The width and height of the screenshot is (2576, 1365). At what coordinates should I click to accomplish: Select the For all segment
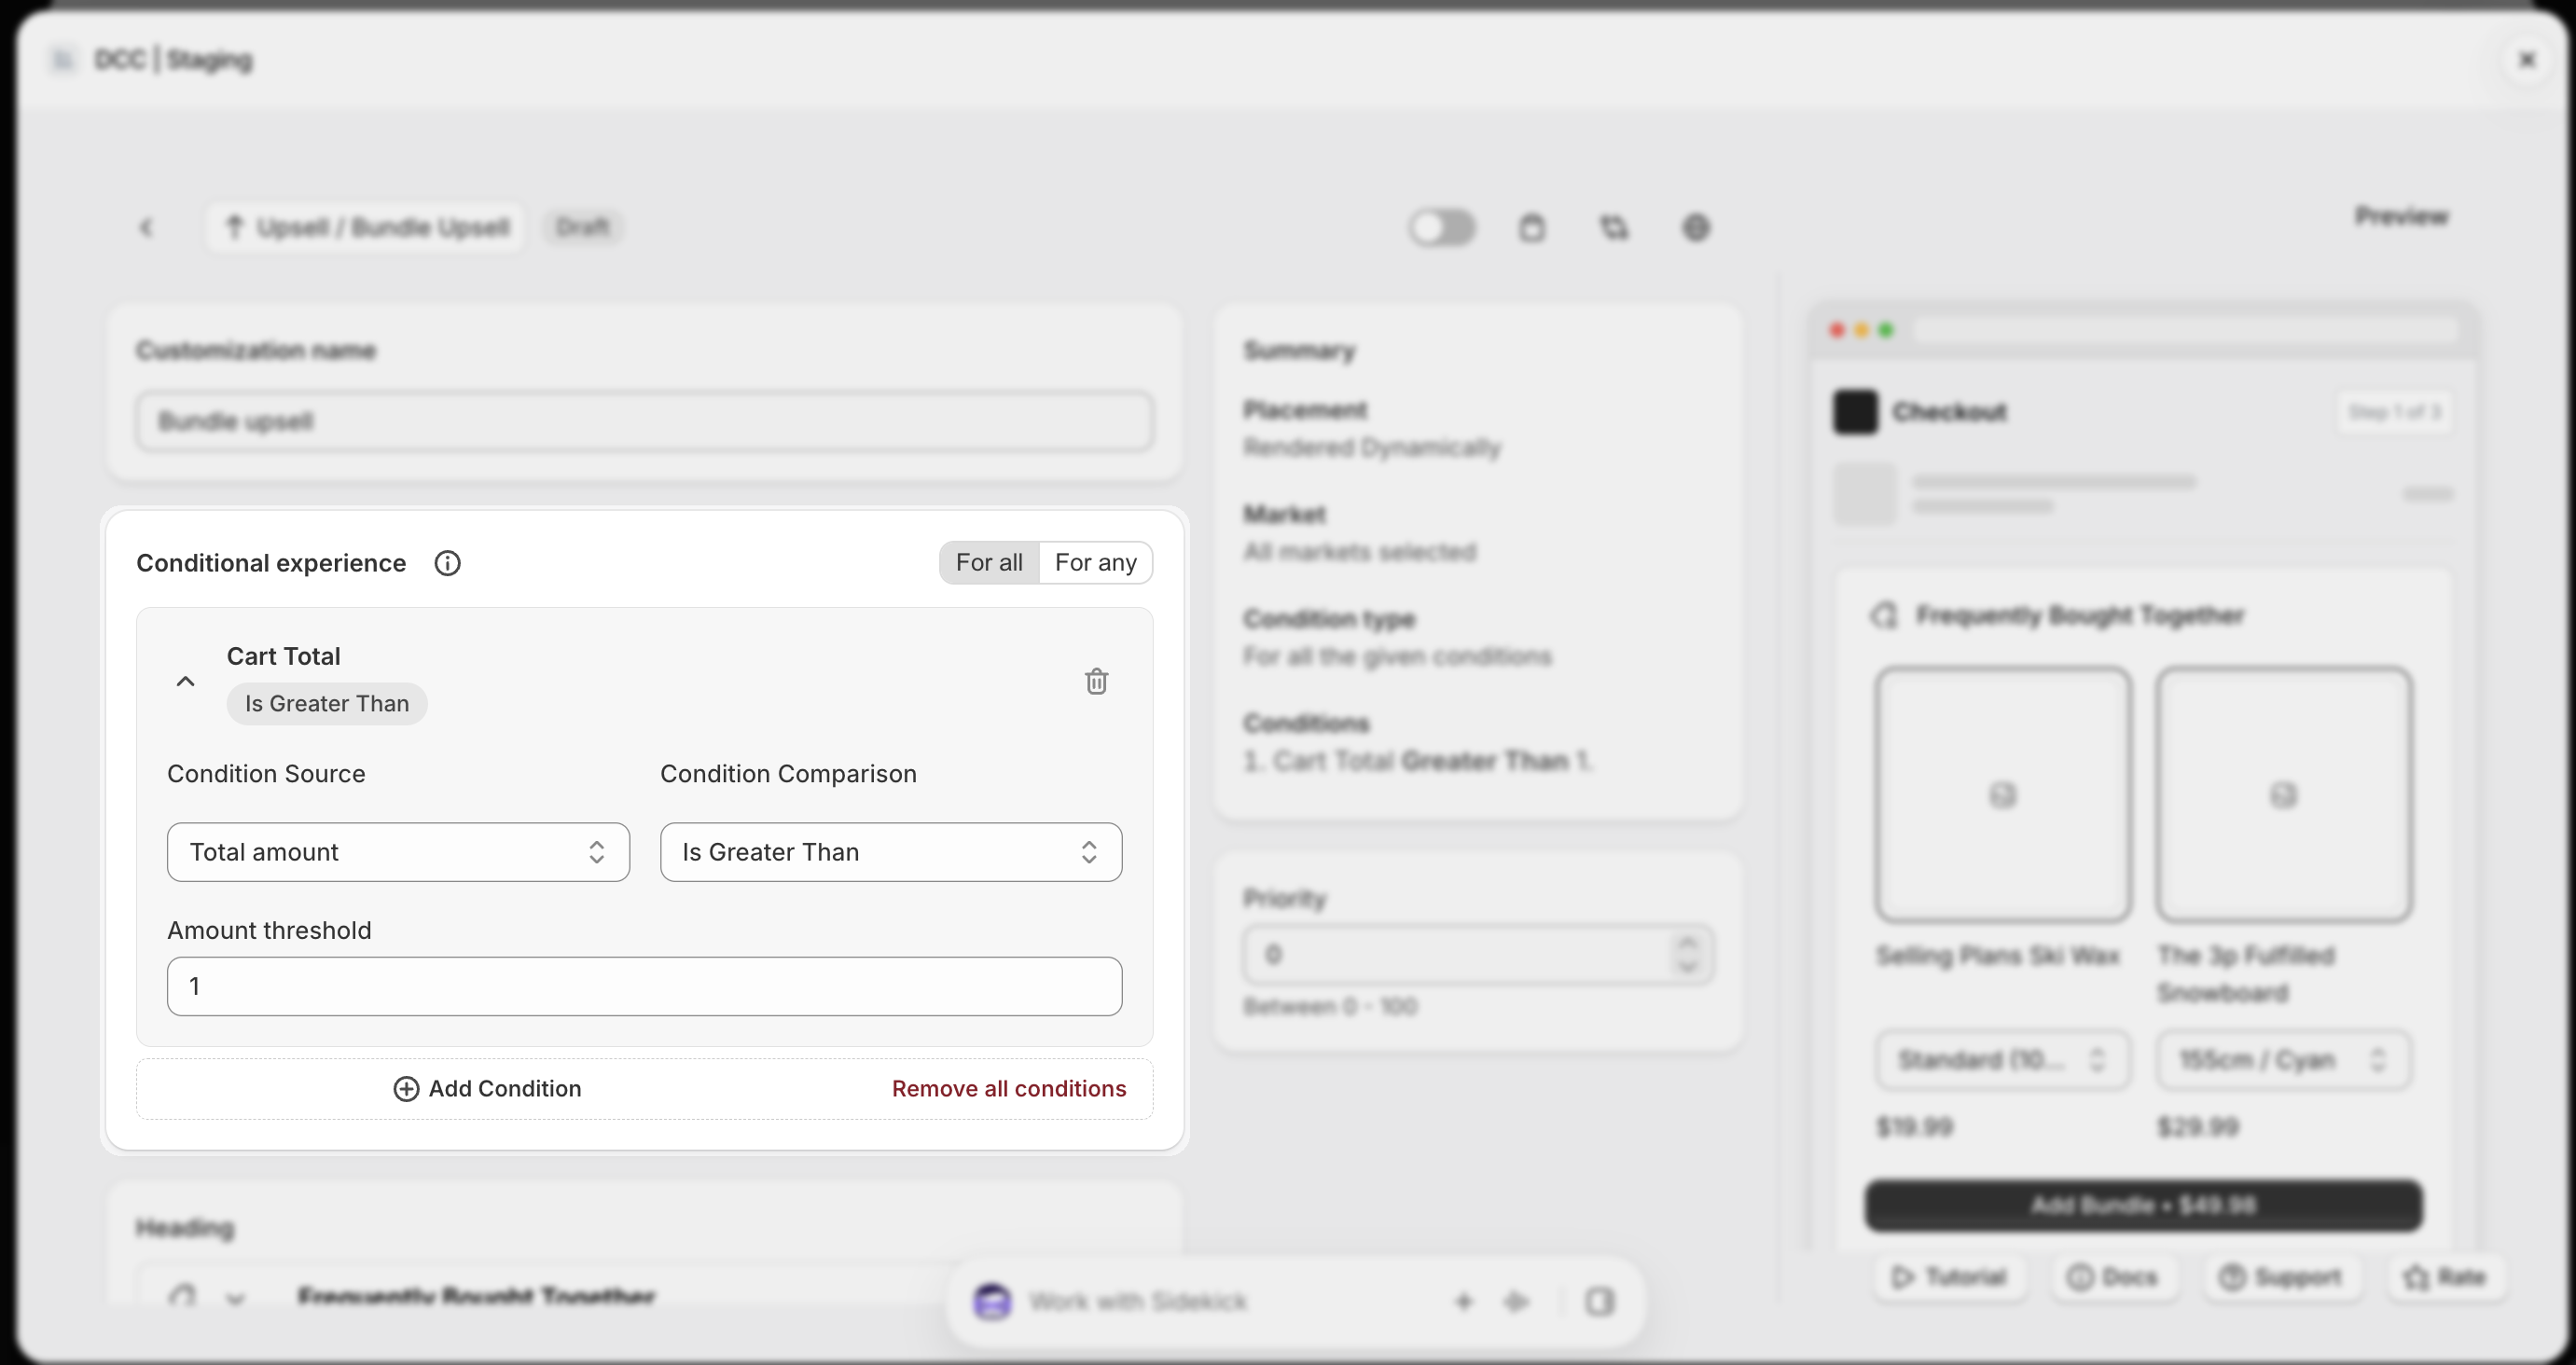click(x=989, y=563)
